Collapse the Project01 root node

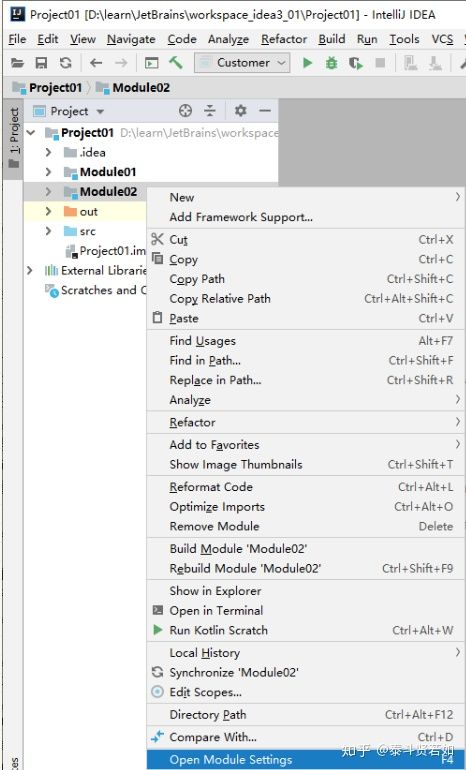tap(31, 133)
